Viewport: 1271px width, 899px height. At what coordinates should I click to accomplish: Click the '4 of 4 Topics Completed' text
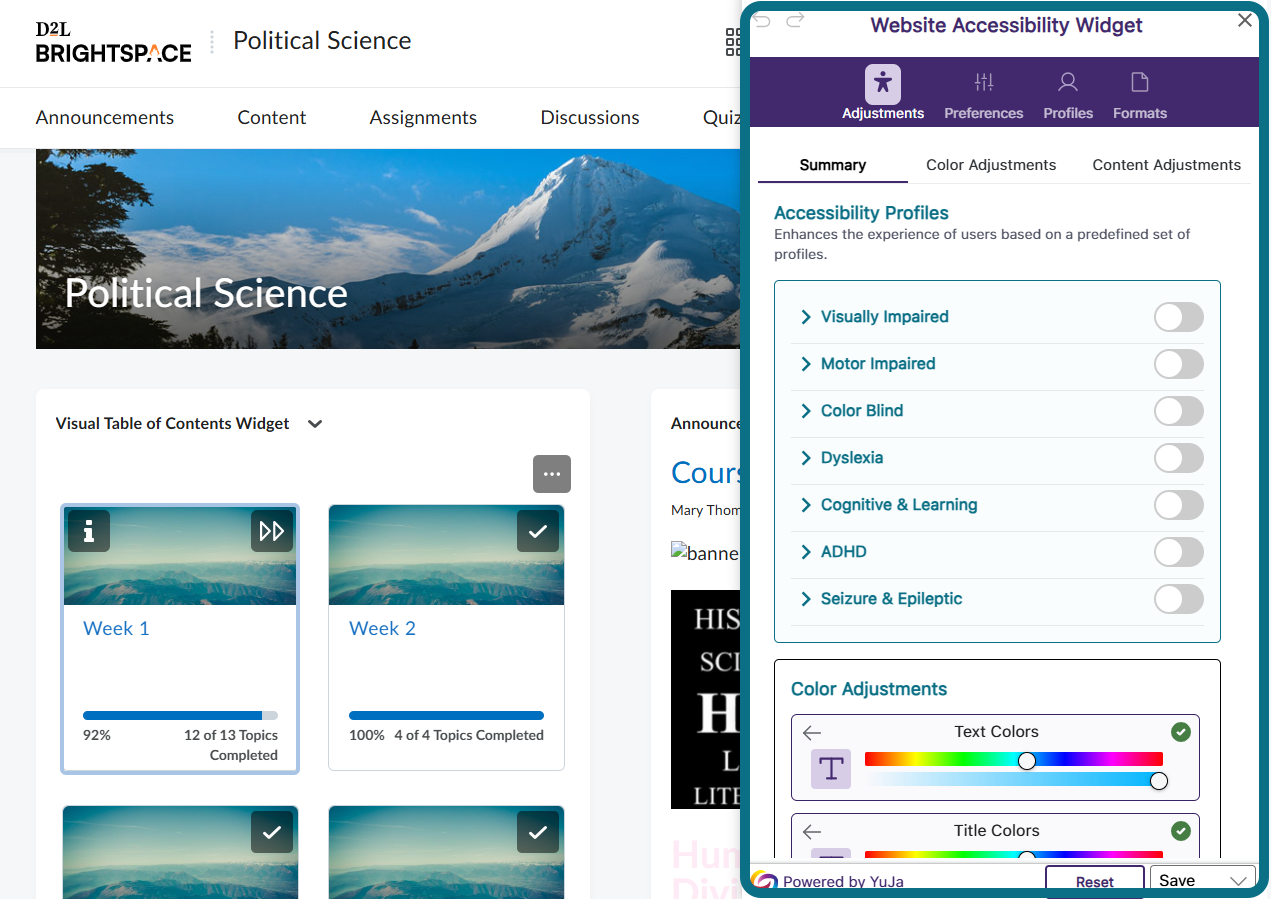coord(469,735)
